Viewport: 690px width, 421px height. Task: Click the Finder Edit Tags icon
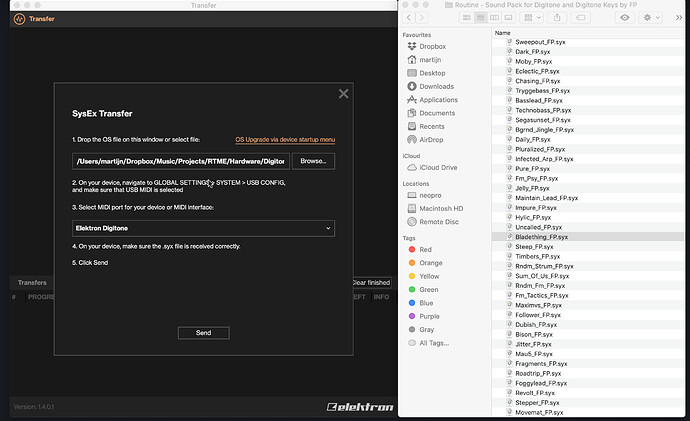pos(581,18)
